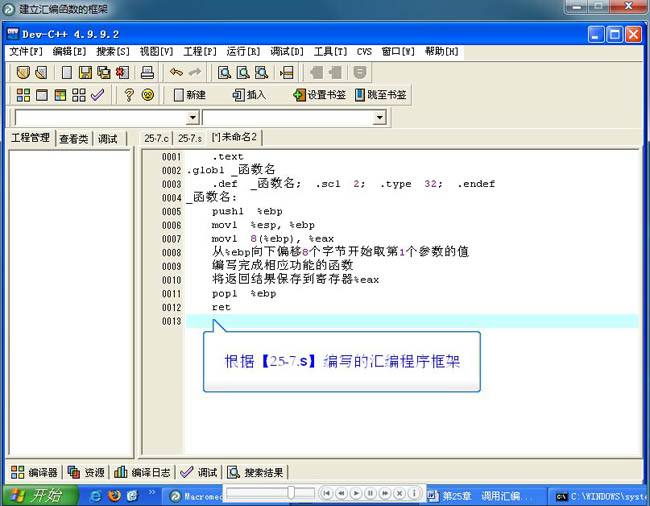Click the Save All toolbar icon
The height and width of the screenshot is (506, 650).
coord(104,73)
